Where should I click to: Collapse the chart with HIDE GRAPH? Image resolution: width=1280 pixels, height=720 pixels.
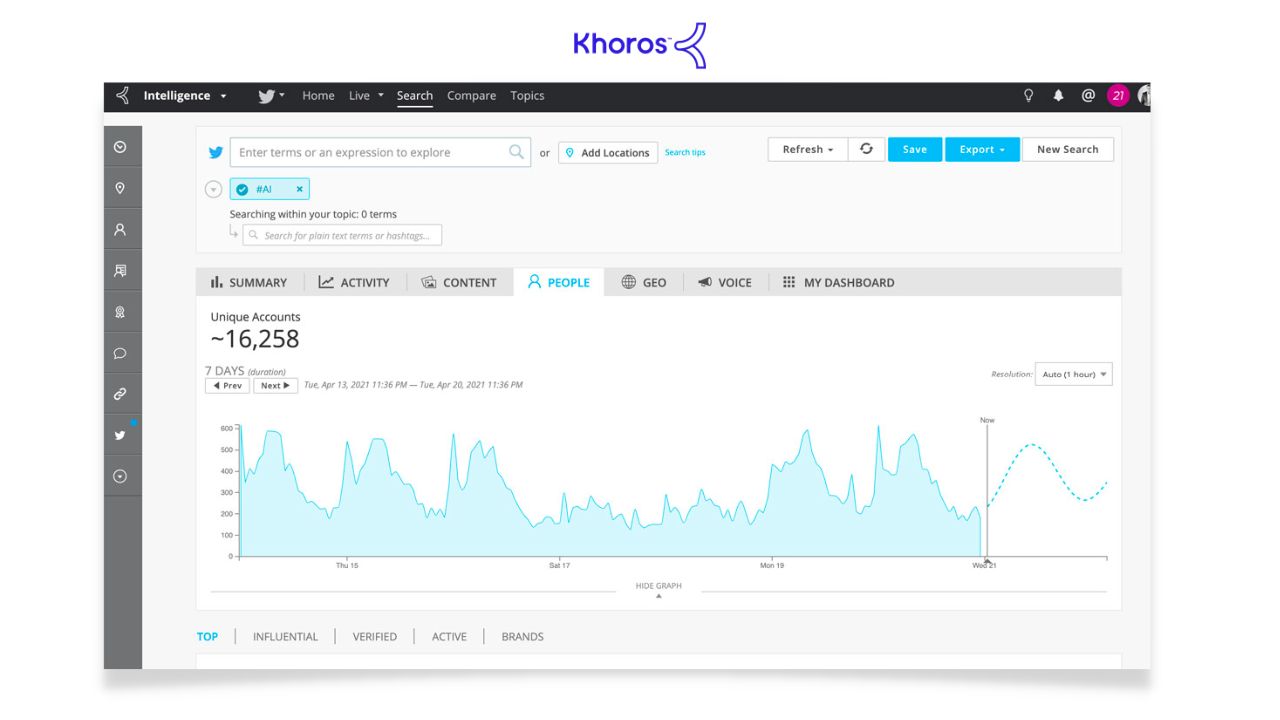pos(658,586)
